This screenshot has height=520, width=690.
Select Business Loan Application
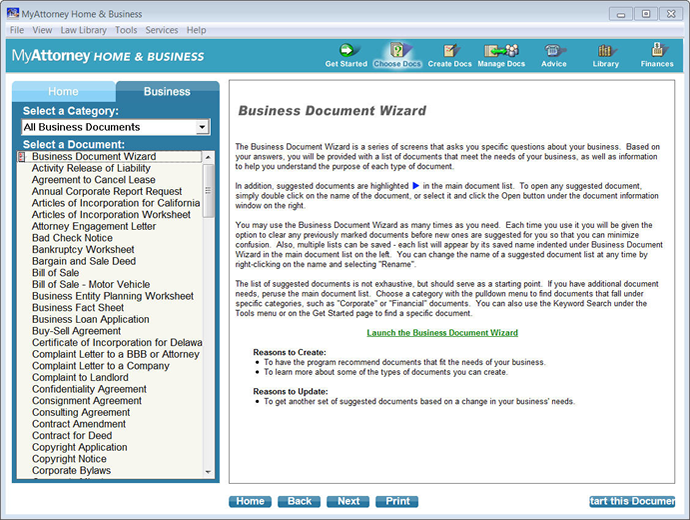click(x=90, y=319)
